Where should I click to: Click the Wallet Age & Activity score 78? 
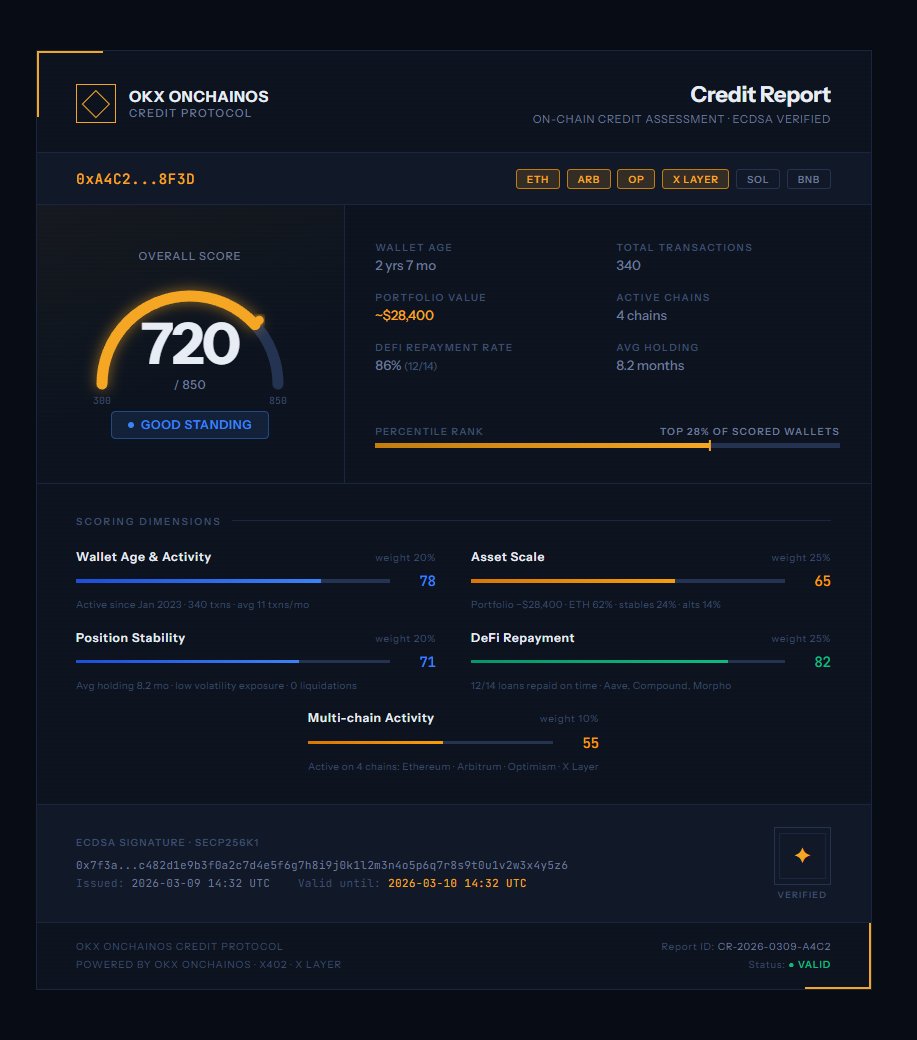(427, 581)
